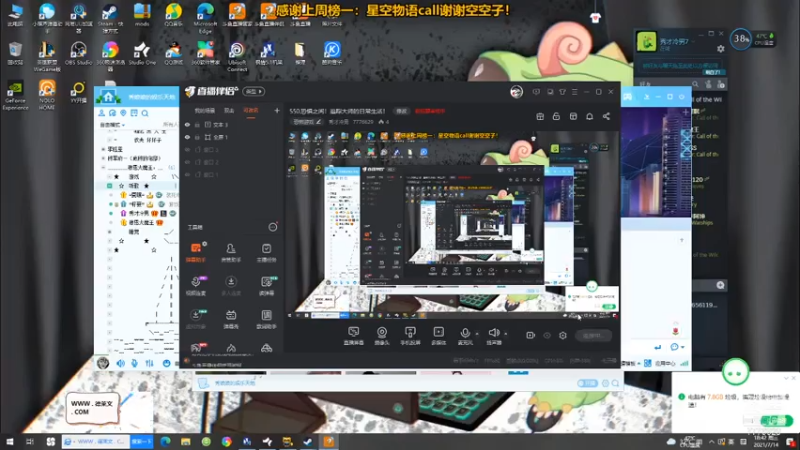This screenshot has width=800, height=450.
Task: Open the equalizer icon in YY bottom bar
Action: (149, 363)
